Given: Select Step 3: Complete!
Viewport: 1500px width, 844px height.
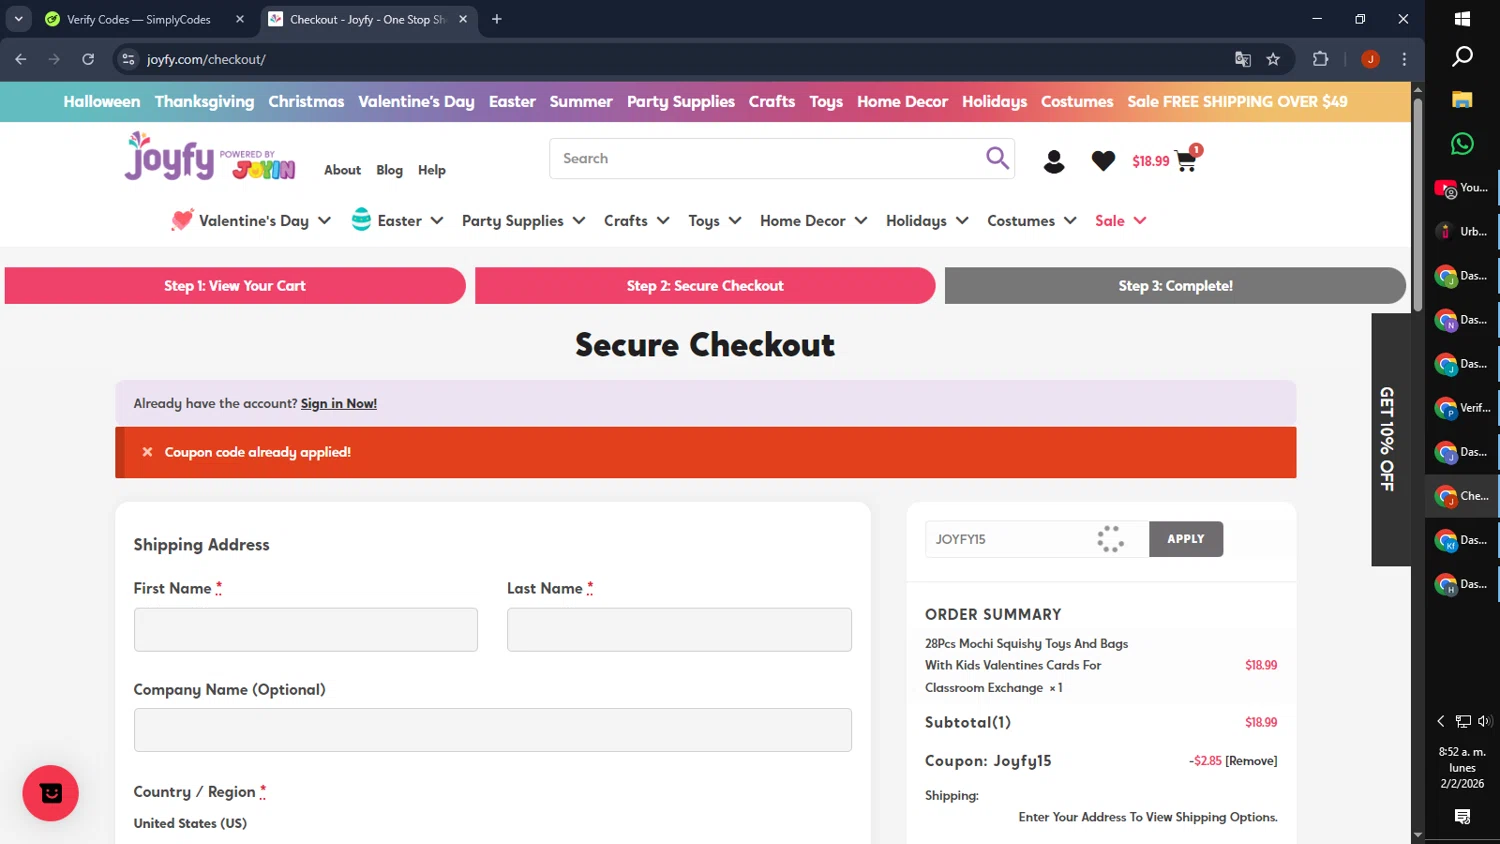Looking at the screenshot, I should [x=1175, y=285].
